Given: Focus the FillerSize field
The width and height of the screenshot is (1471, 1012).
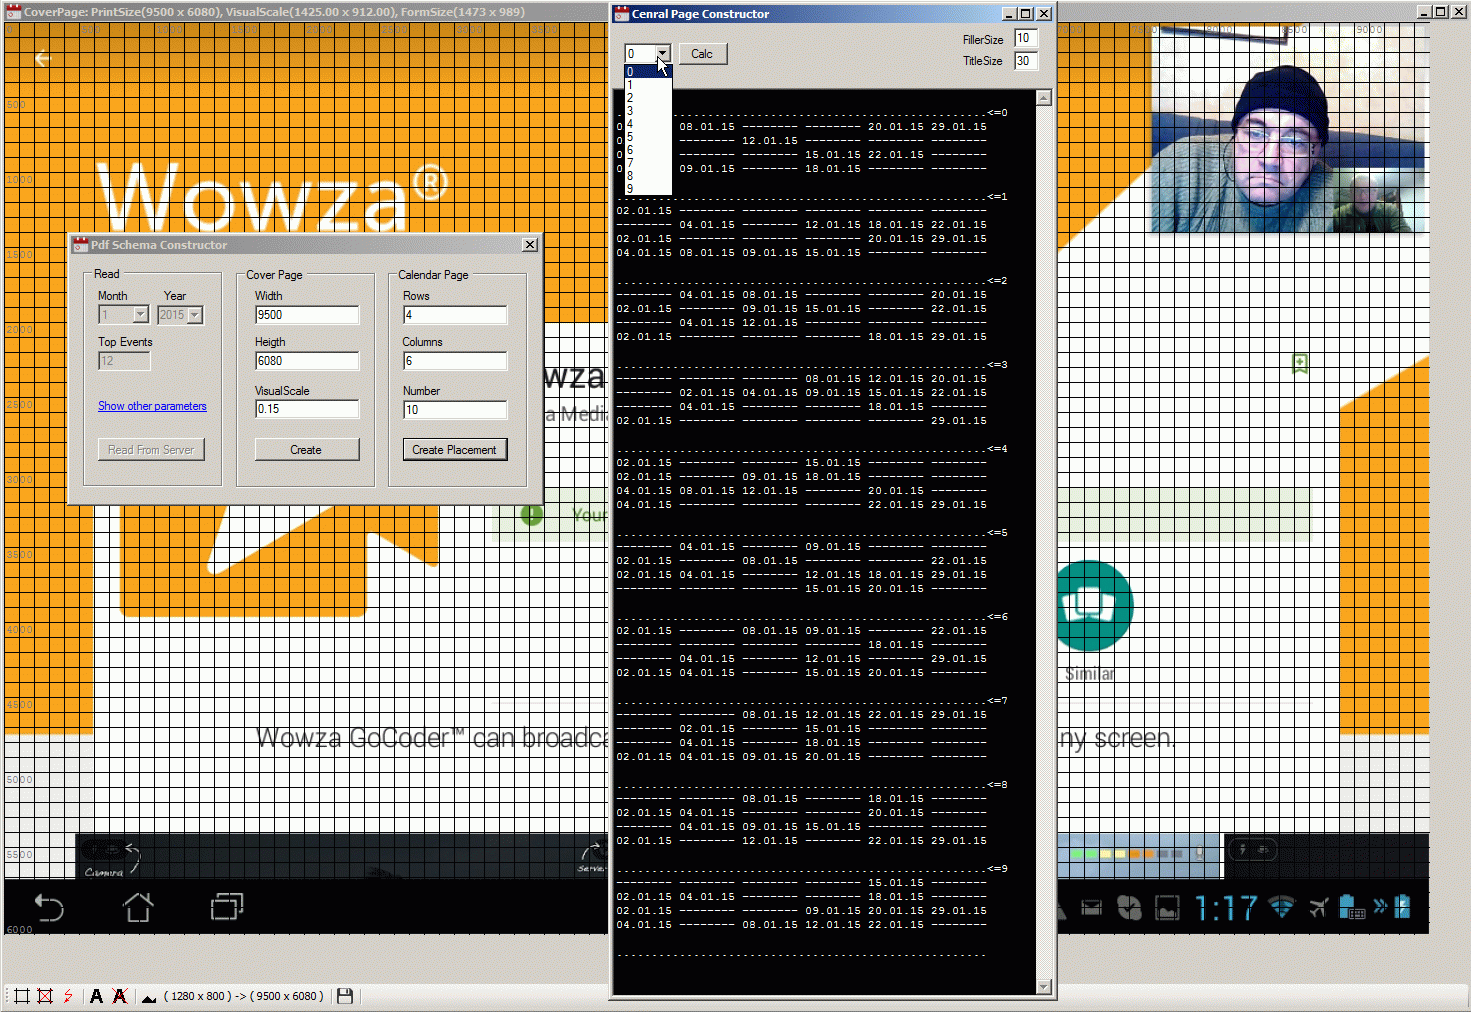Looking at the screenshot, I should pyautogui.click(x=1026, y=38).
